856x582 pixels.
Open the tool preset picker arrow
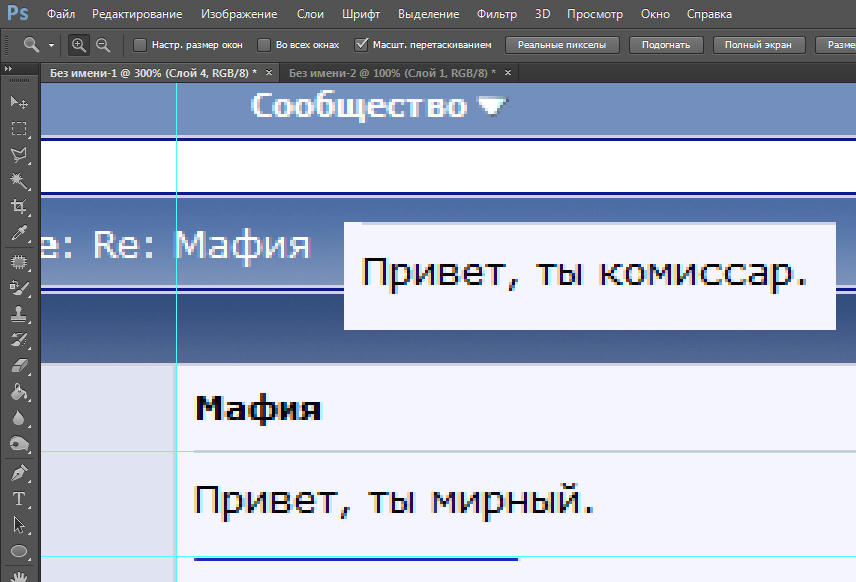(x=51, y=45)
